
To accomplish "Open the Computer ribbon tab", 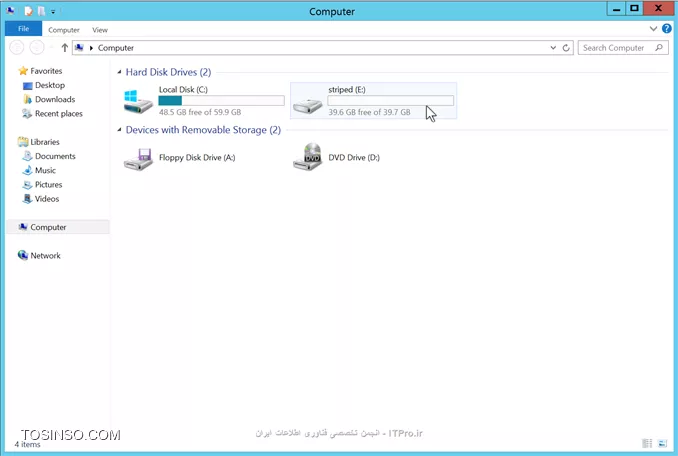I will tap(64, 30).
